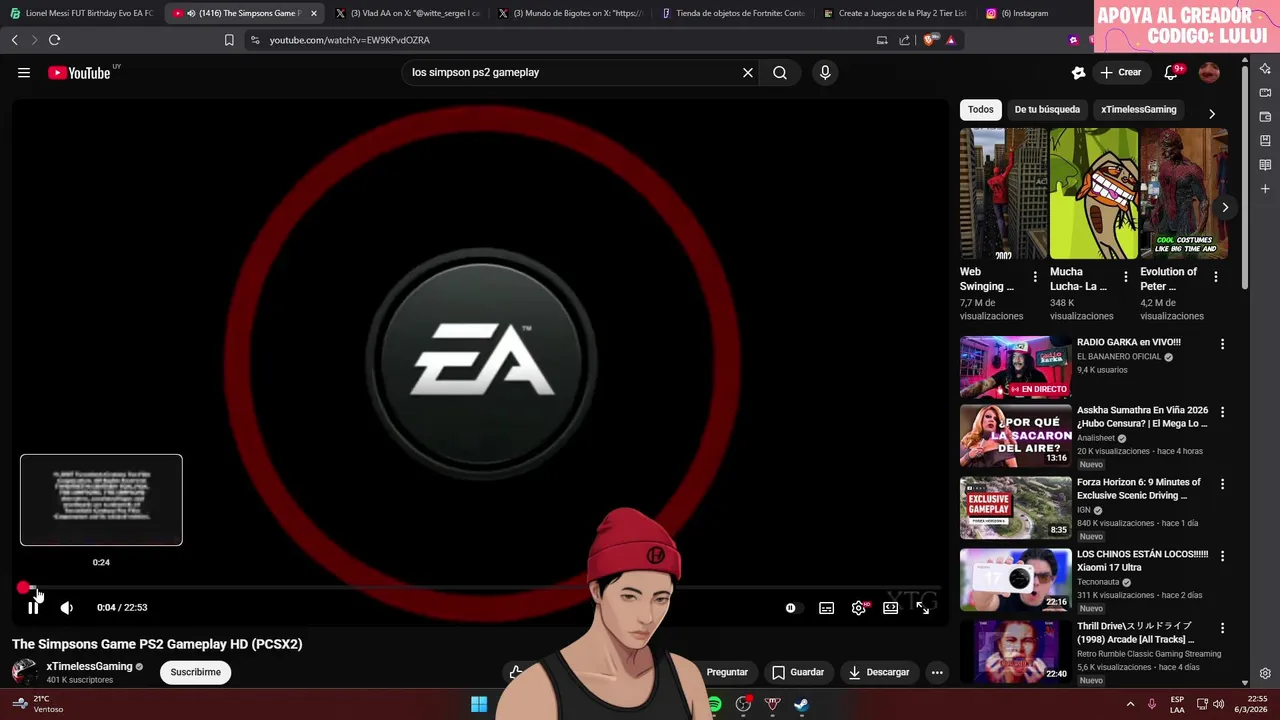
Task: Switch to Mundo de Bigotes tab
Action: 570,13
